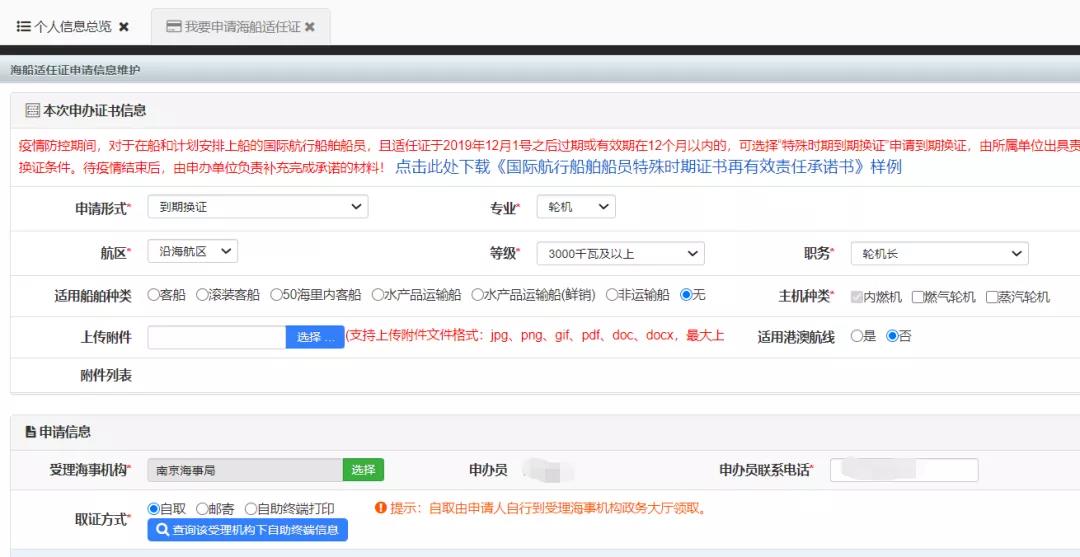Viewport: 1080px width, 557px height.
Task: Open the 等级 dropdown
Action: tap(620, 254)
